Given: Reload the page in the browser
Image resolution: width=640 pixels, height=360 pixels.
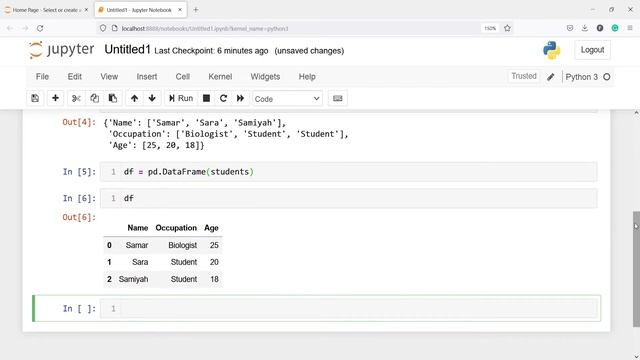Looking at the screenshot, I should click(x=40, y=28).
